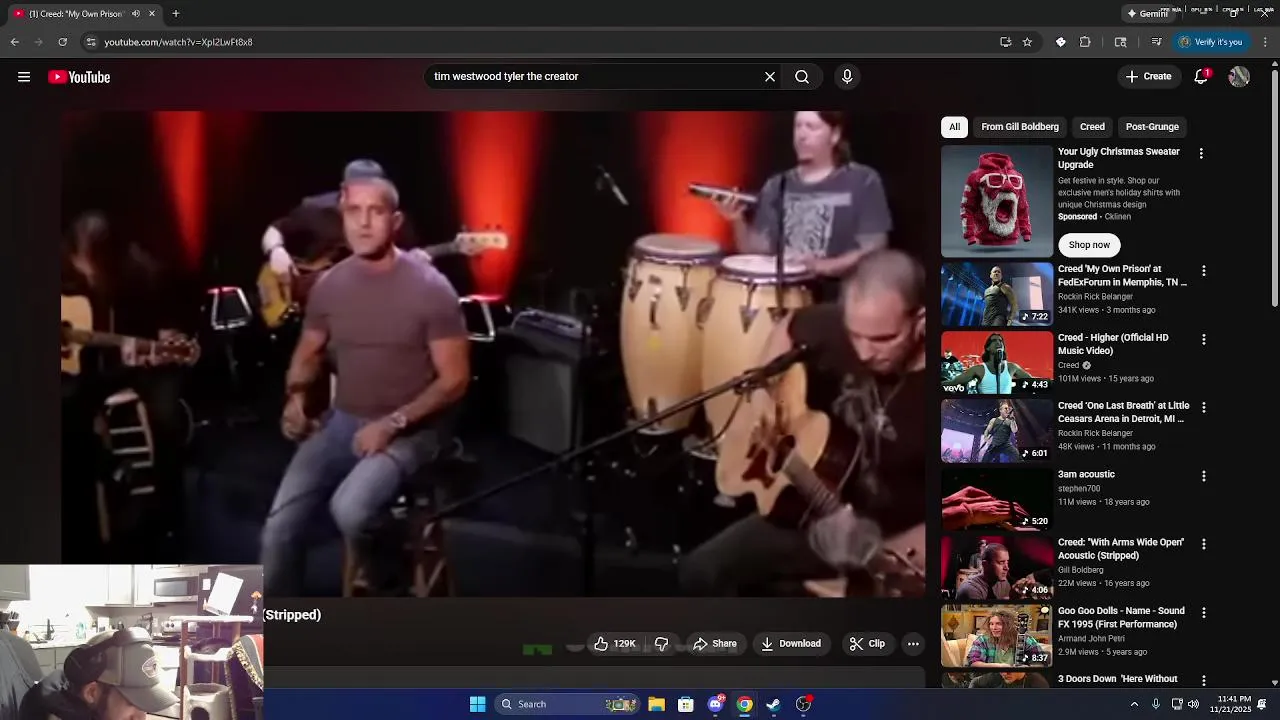Click the Create button
The image size is (1280, 720).
[x=1148, y=77]
